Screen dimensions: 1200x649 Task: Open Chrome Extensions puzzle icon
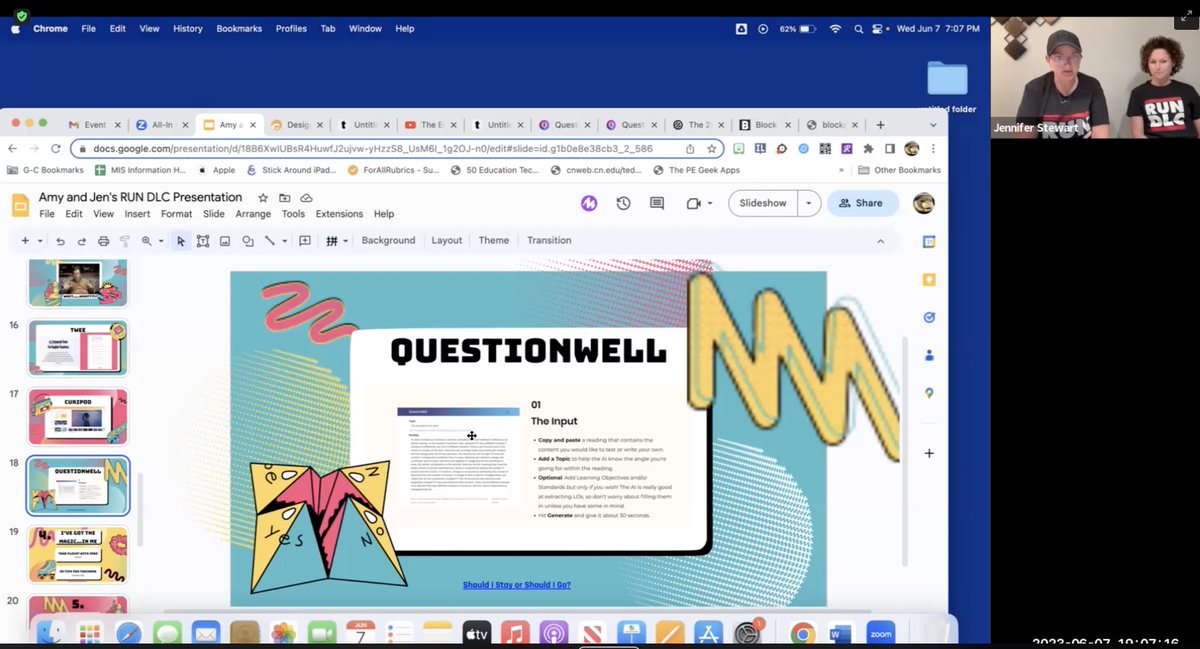pyautogui.click(x=868, y=148)
